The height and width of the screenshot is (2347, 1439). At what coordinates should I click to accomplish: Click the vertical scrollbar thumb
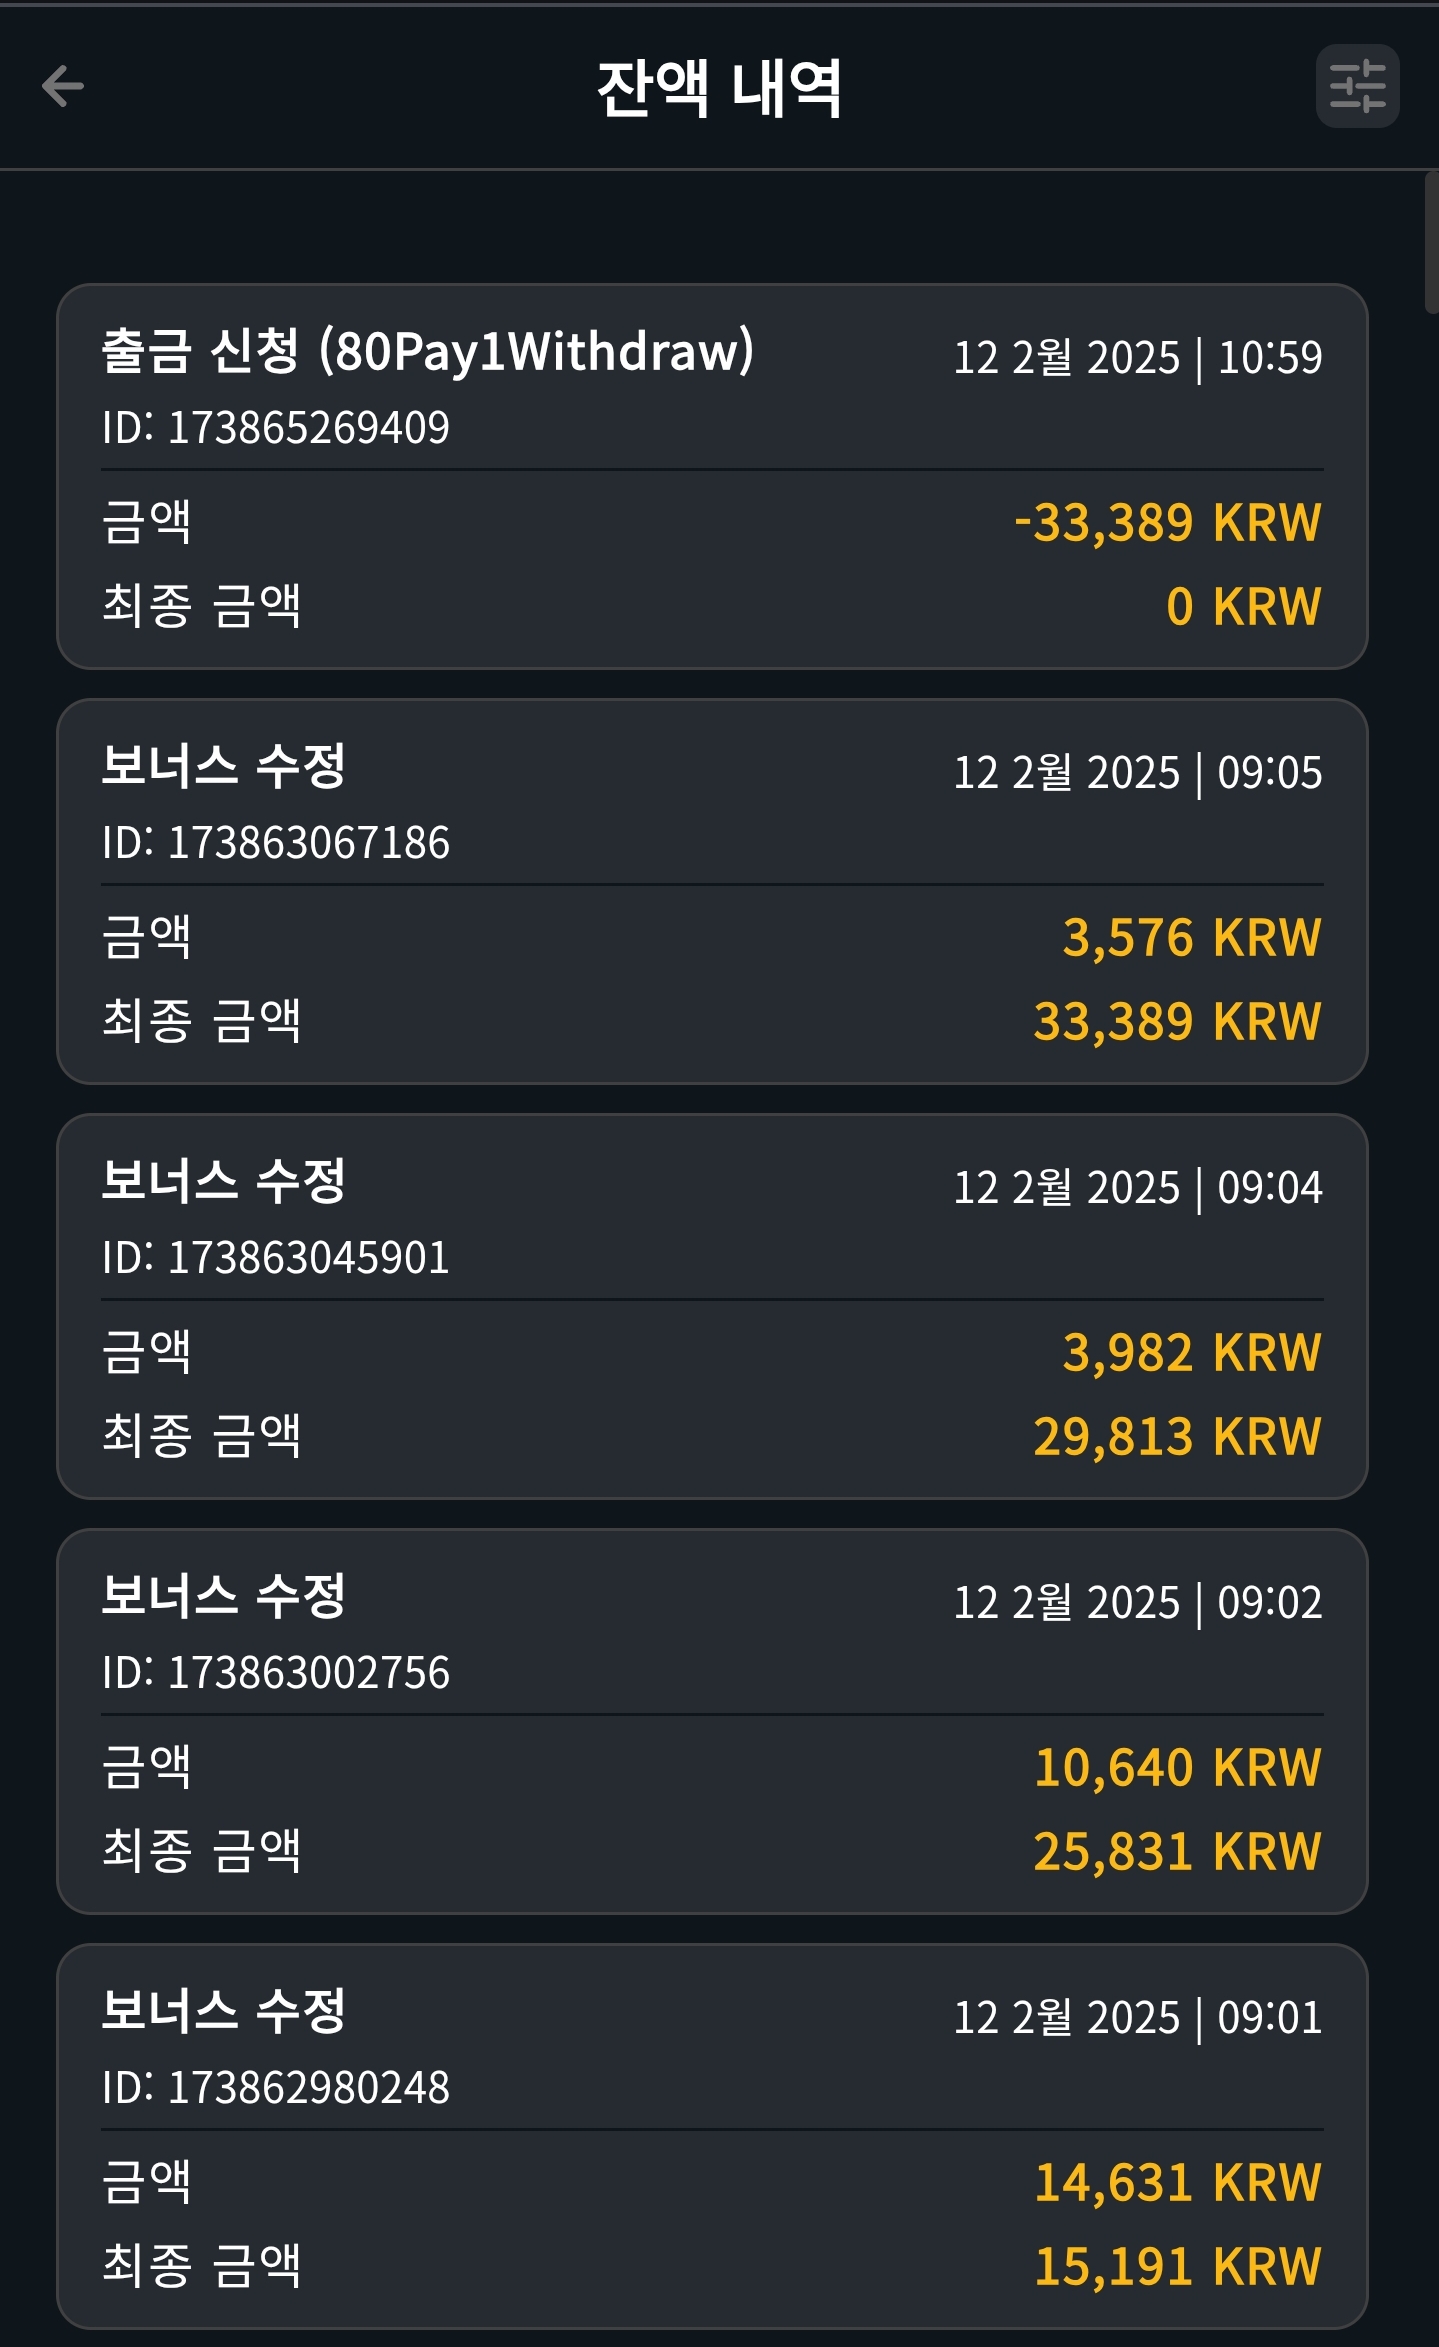[1431, 243]
